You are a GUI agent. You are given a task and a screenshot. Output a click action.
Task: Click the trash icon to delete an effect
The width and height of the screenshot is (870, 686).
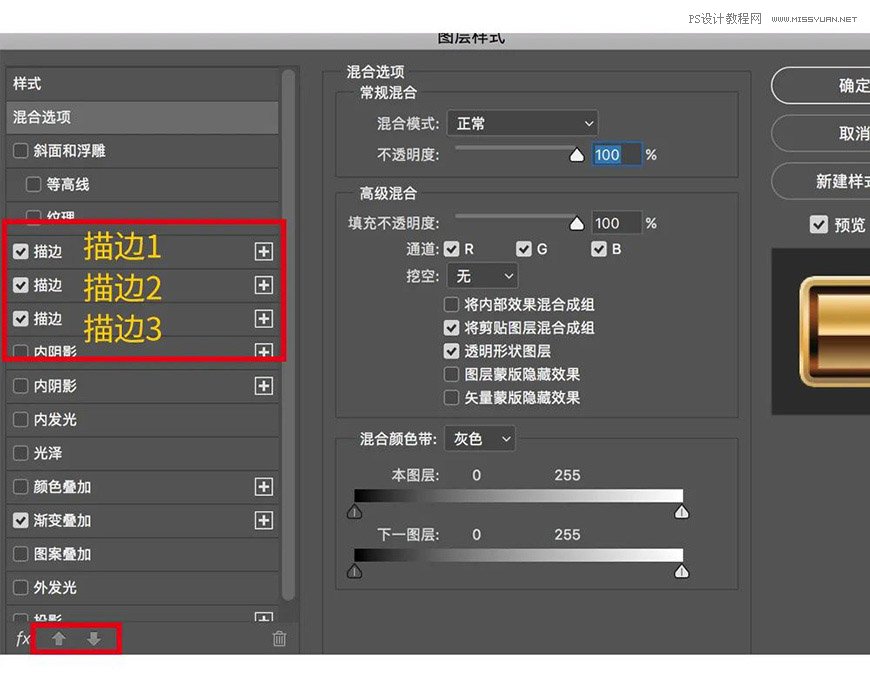click(x=280, y=639)
